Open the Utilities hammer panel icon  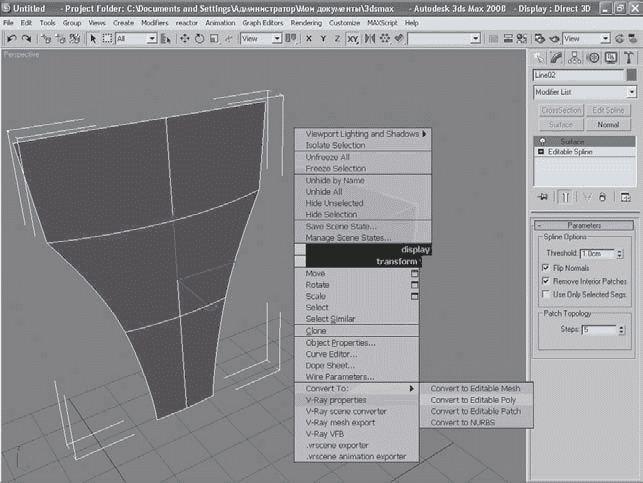click(627, 58)
